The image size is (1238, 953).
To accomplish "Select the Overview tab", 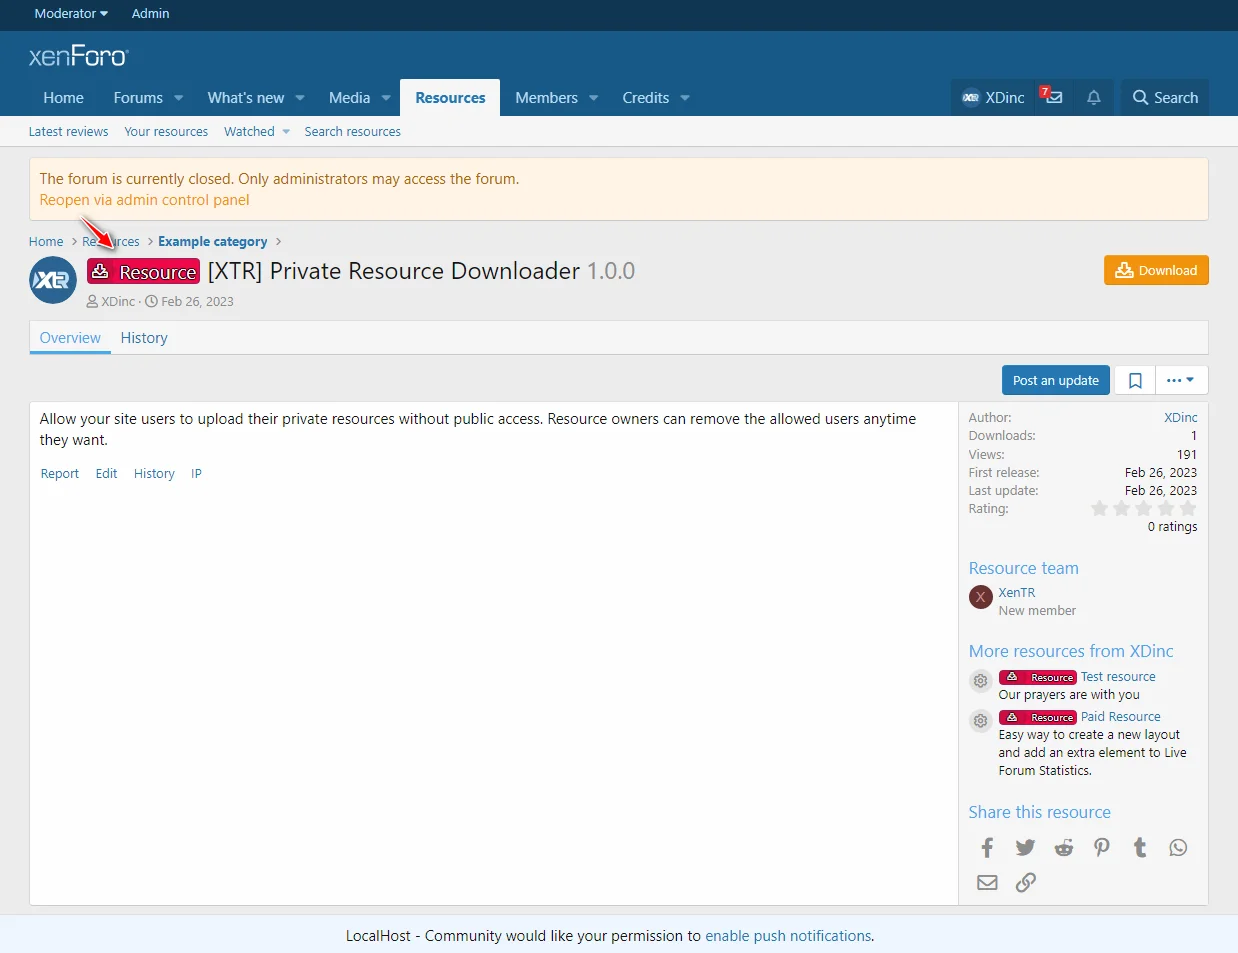I will [69, 338].
